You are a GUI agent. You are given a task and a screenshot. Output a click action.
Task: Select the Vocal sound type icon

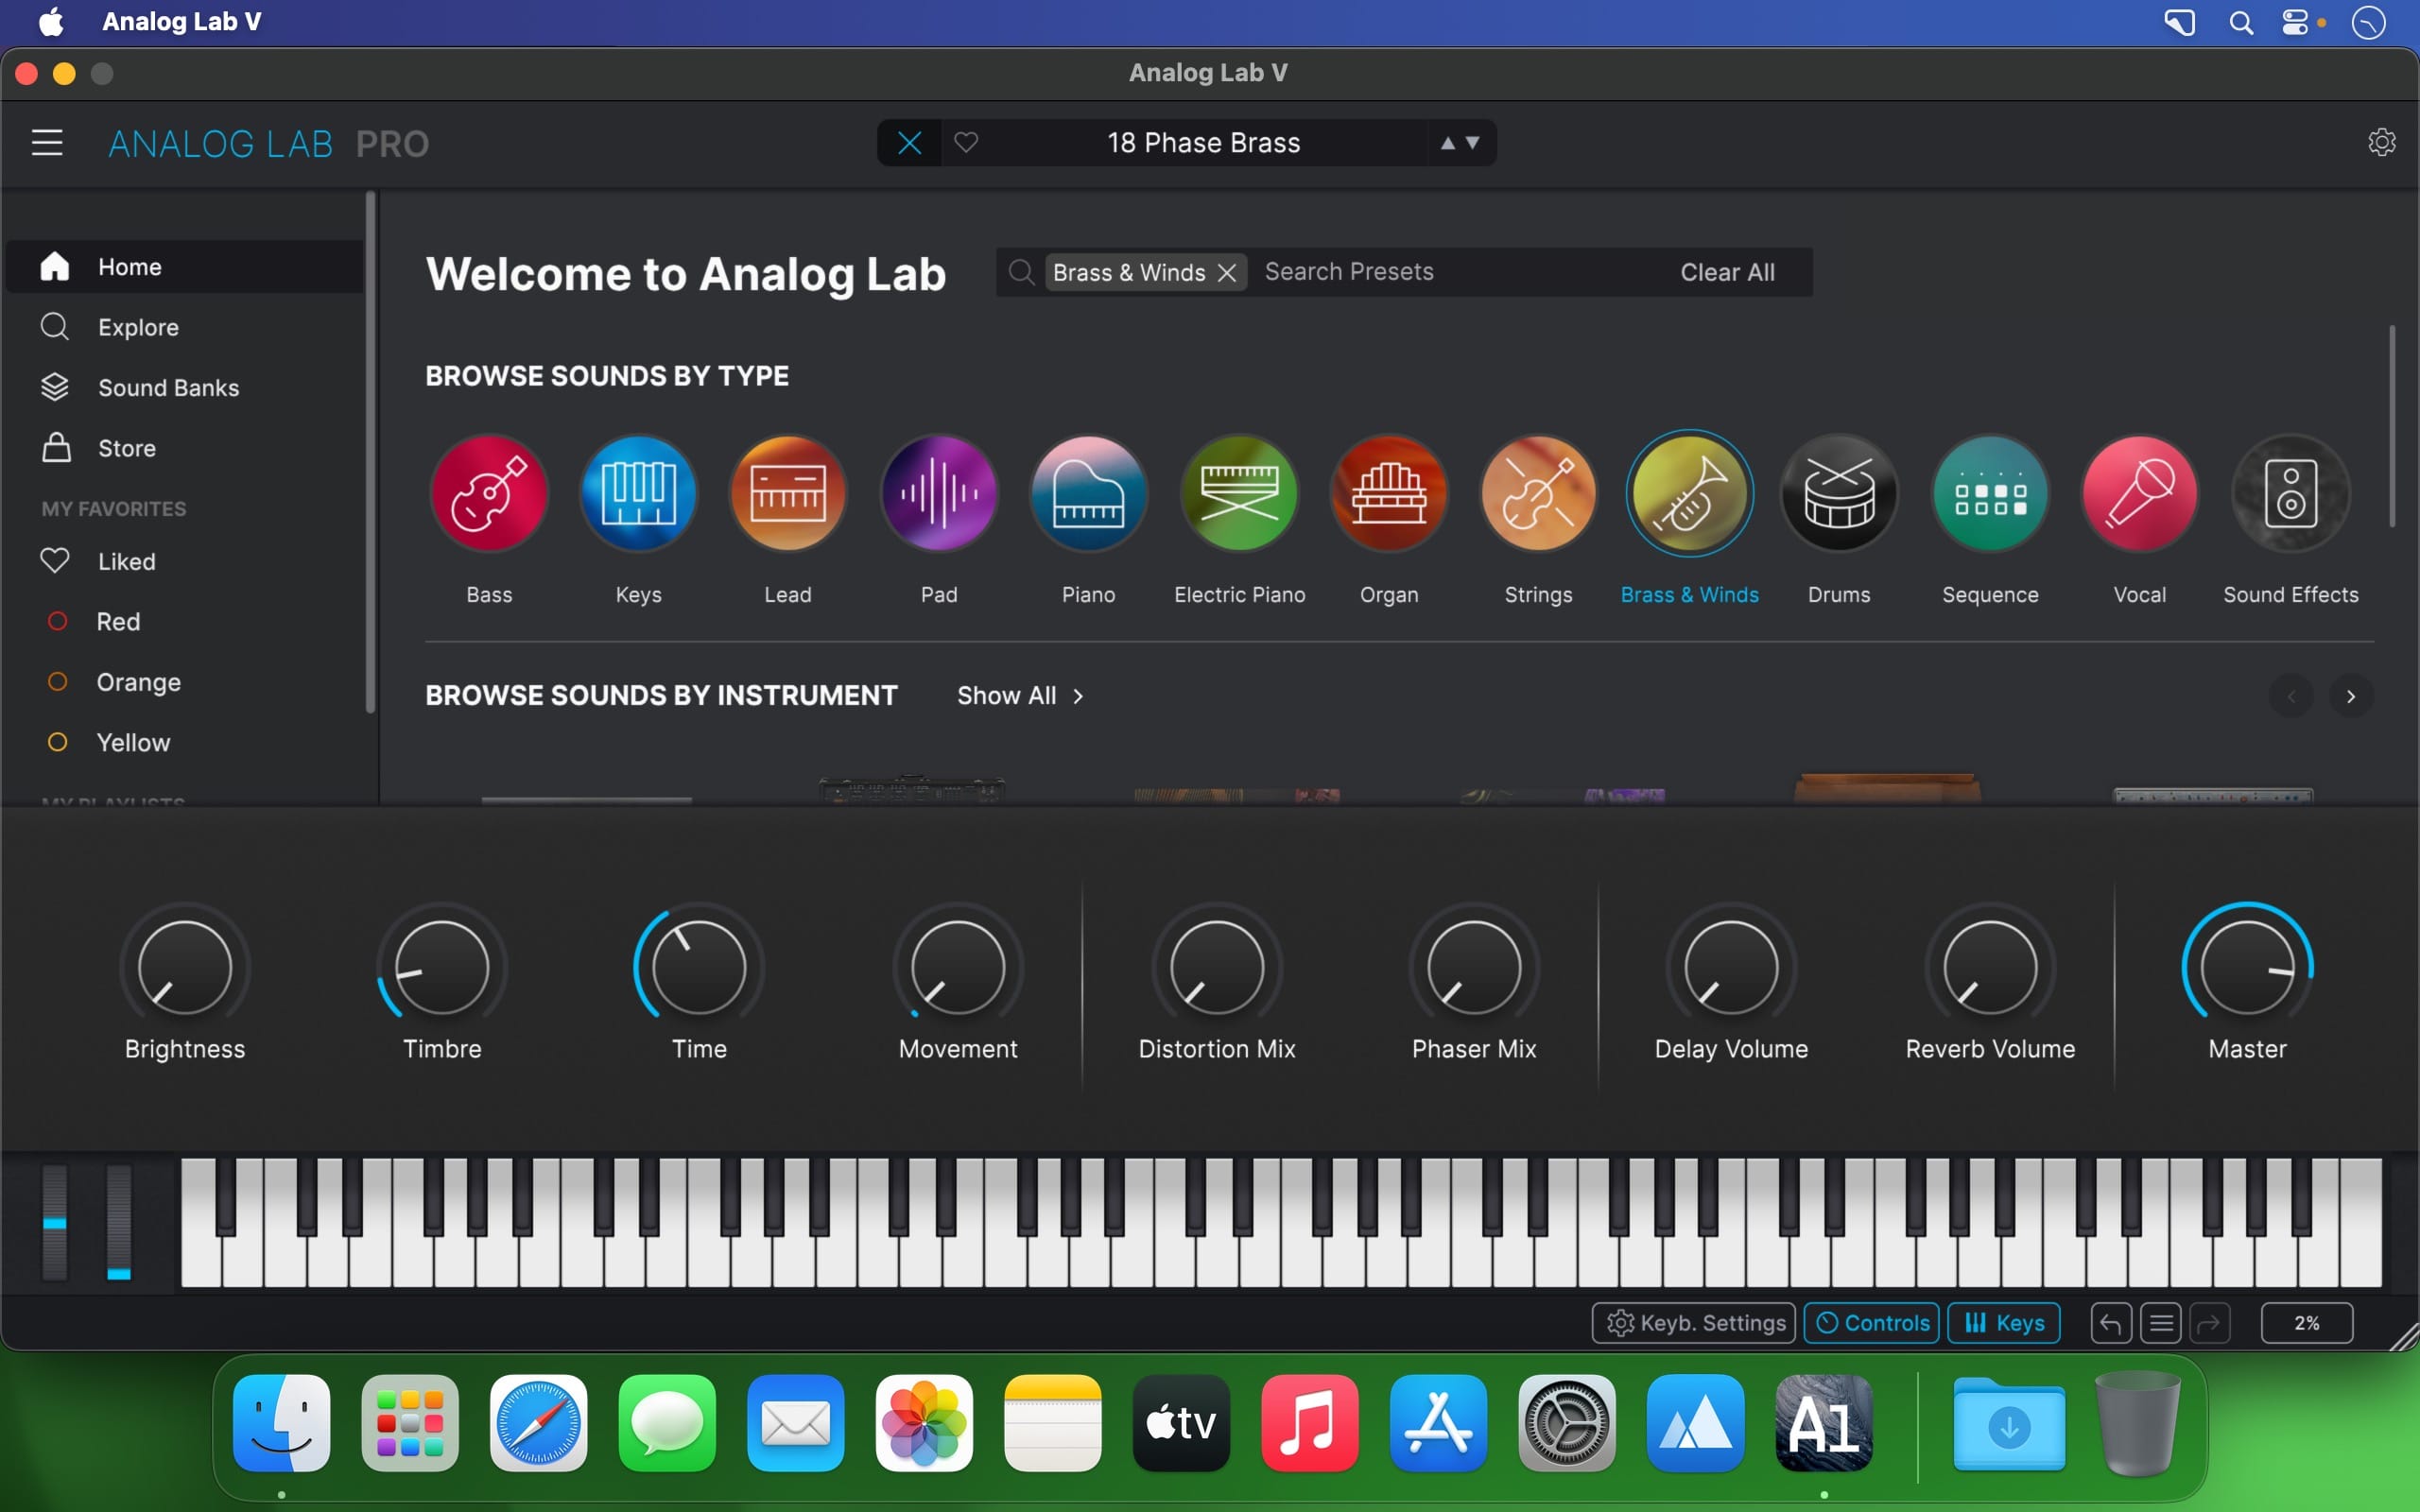2140,493
